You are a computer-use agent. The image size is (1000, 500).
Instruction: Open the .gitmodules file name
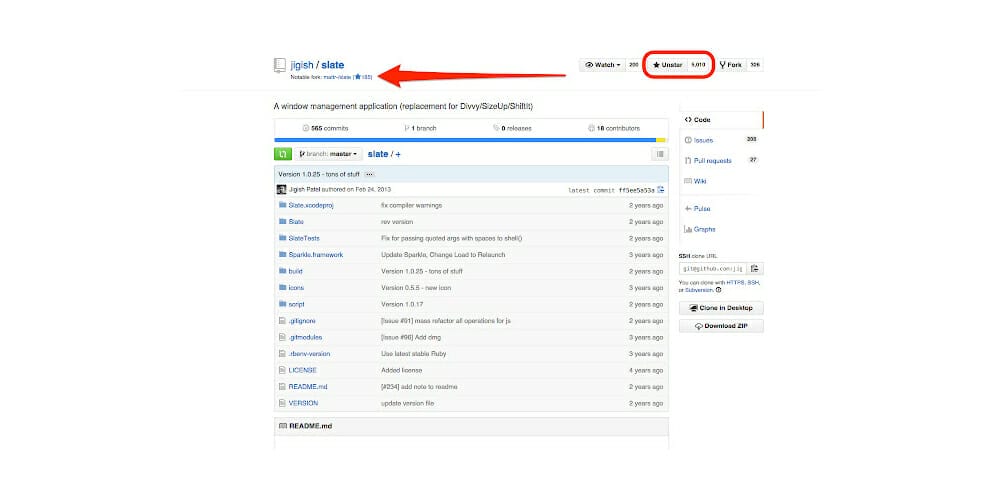point(305,337)
